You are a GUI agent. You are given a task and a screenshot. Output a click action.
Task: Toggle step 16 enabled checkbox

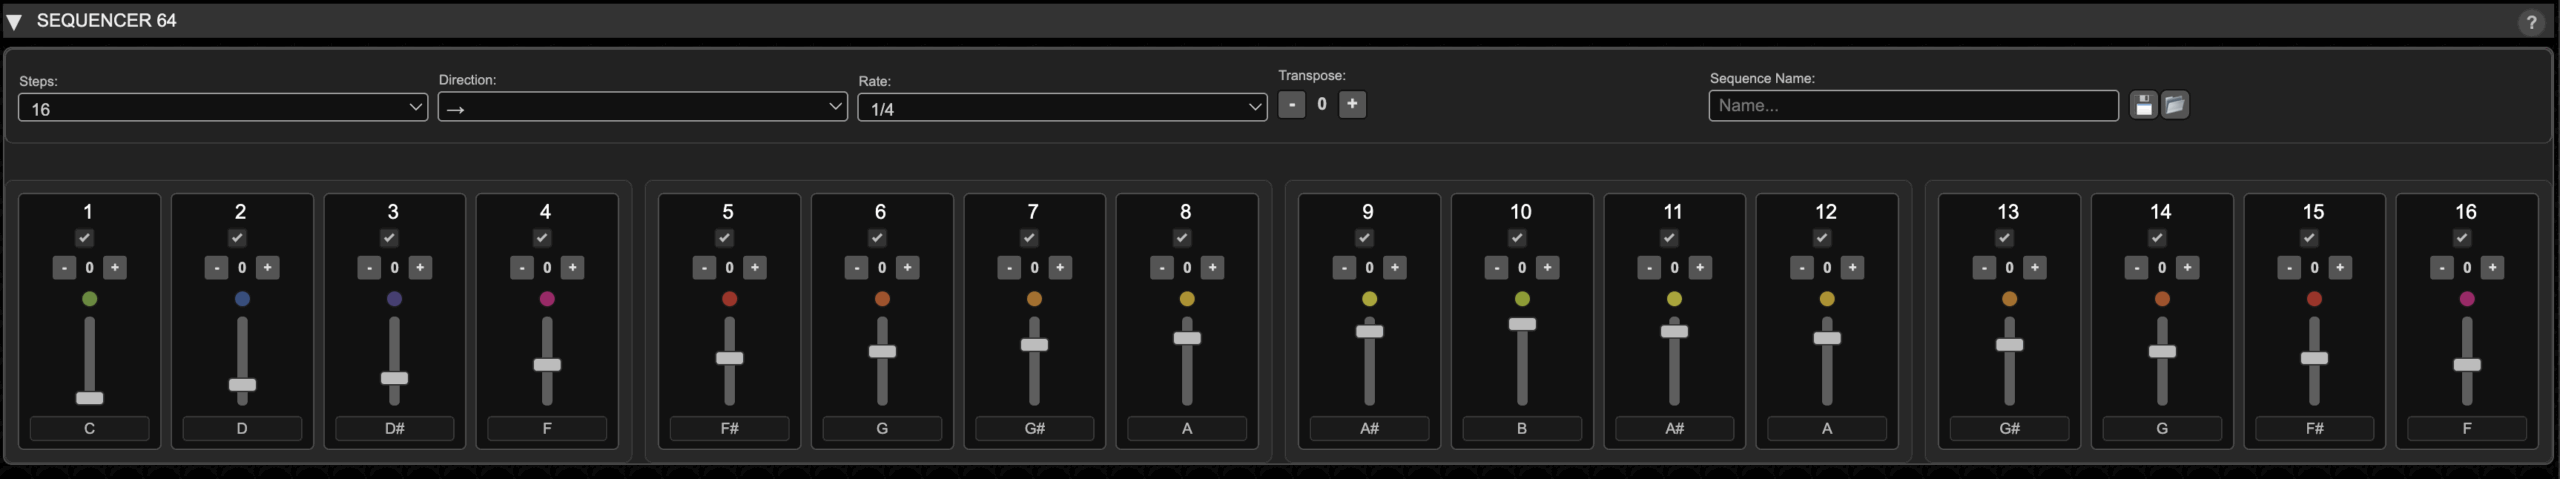tap(2462, 238)
